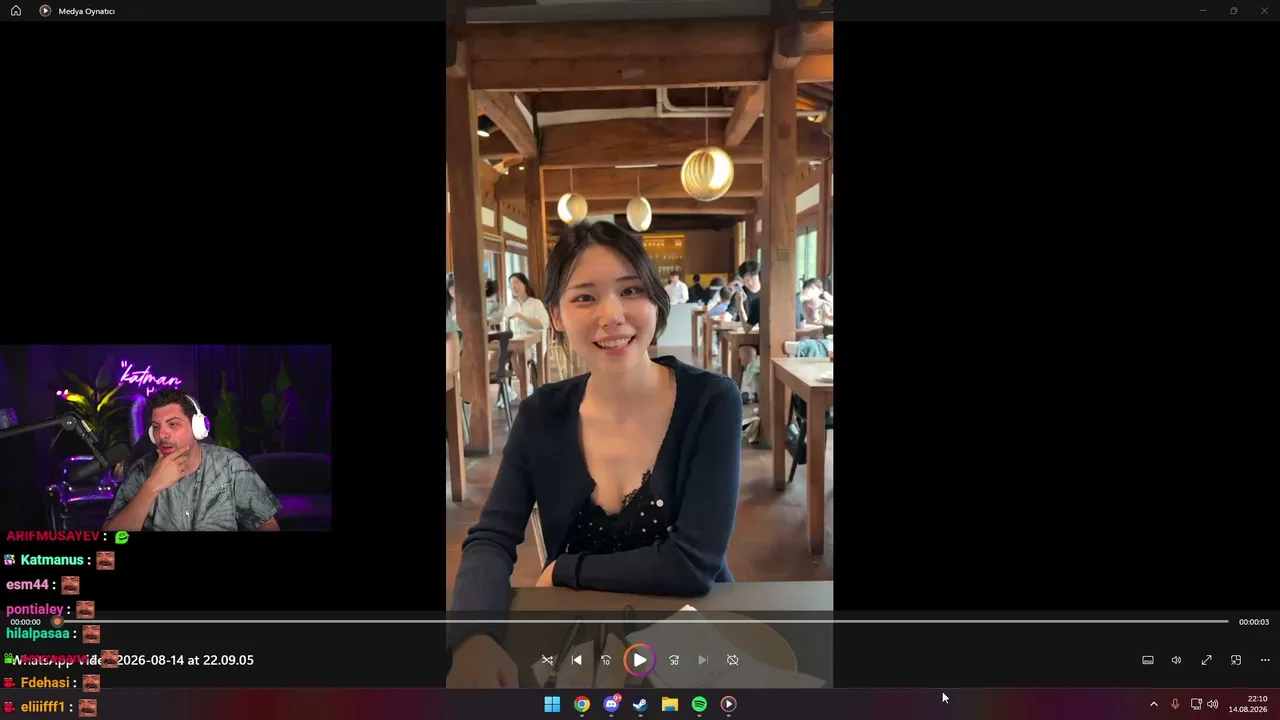The image size is (1280, 720).
Task: Open Discord from the taskbar
Action: [611, 704]
